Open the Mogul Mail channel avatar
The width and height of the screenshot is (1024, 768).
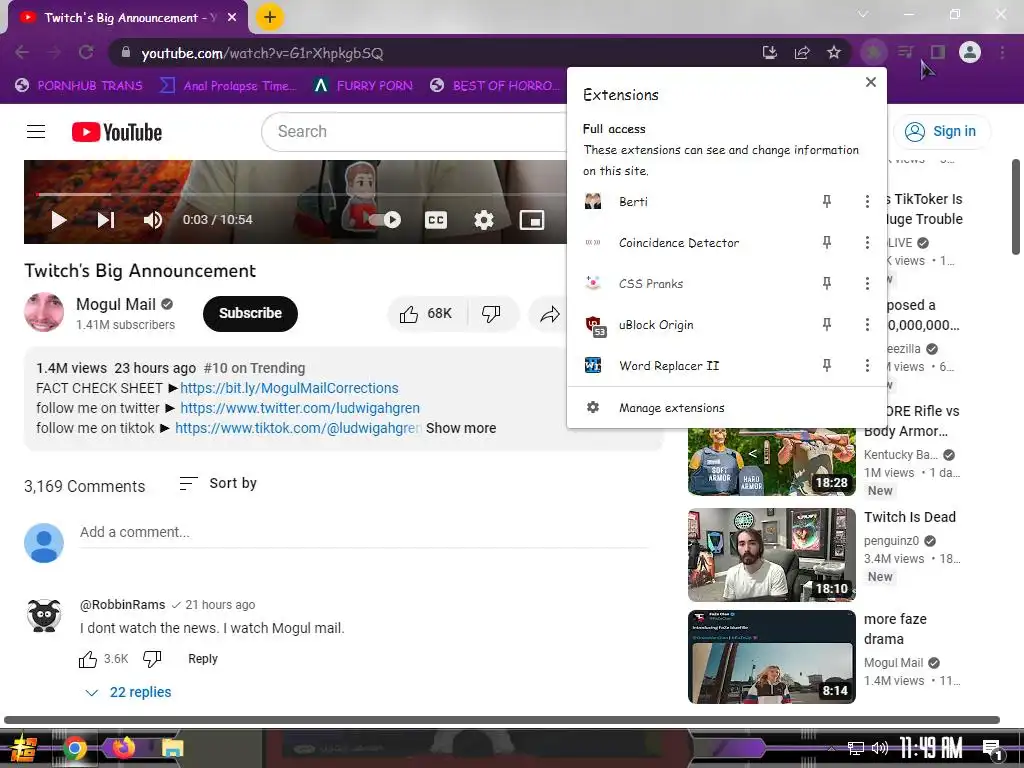coord(44,312)
